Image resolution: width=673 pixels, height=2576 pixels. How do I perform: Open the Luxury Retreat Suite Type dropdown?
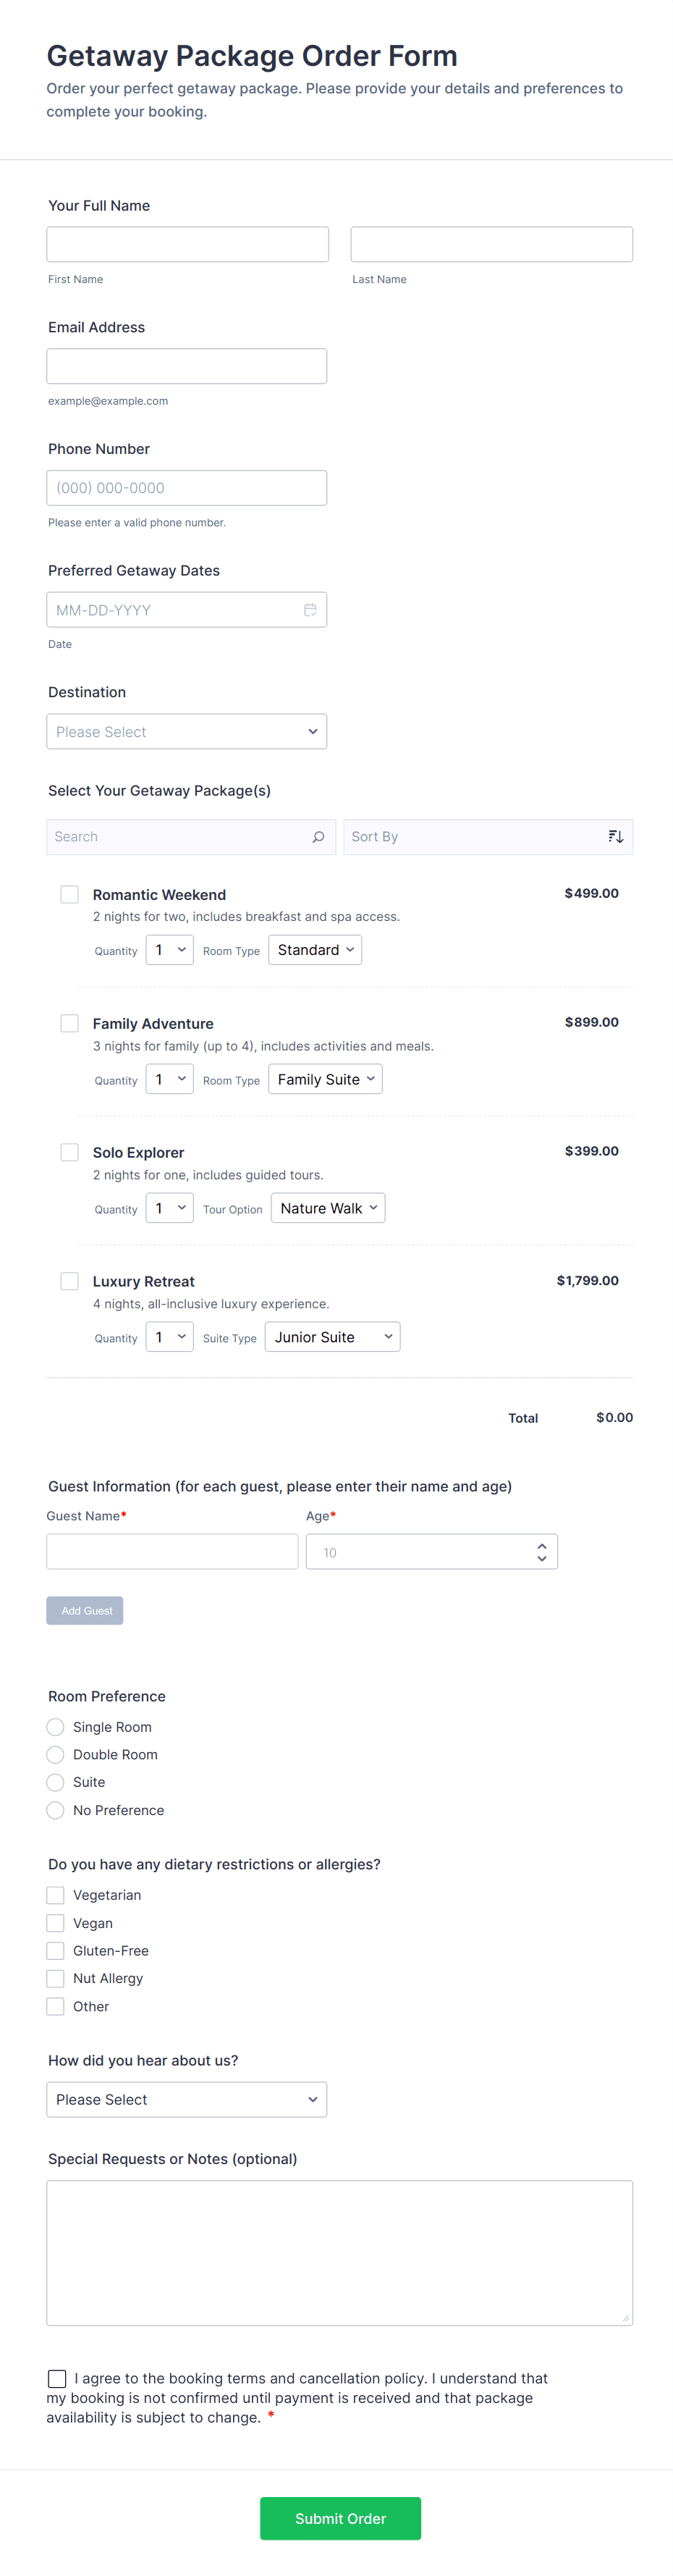tap(332, 1337)
